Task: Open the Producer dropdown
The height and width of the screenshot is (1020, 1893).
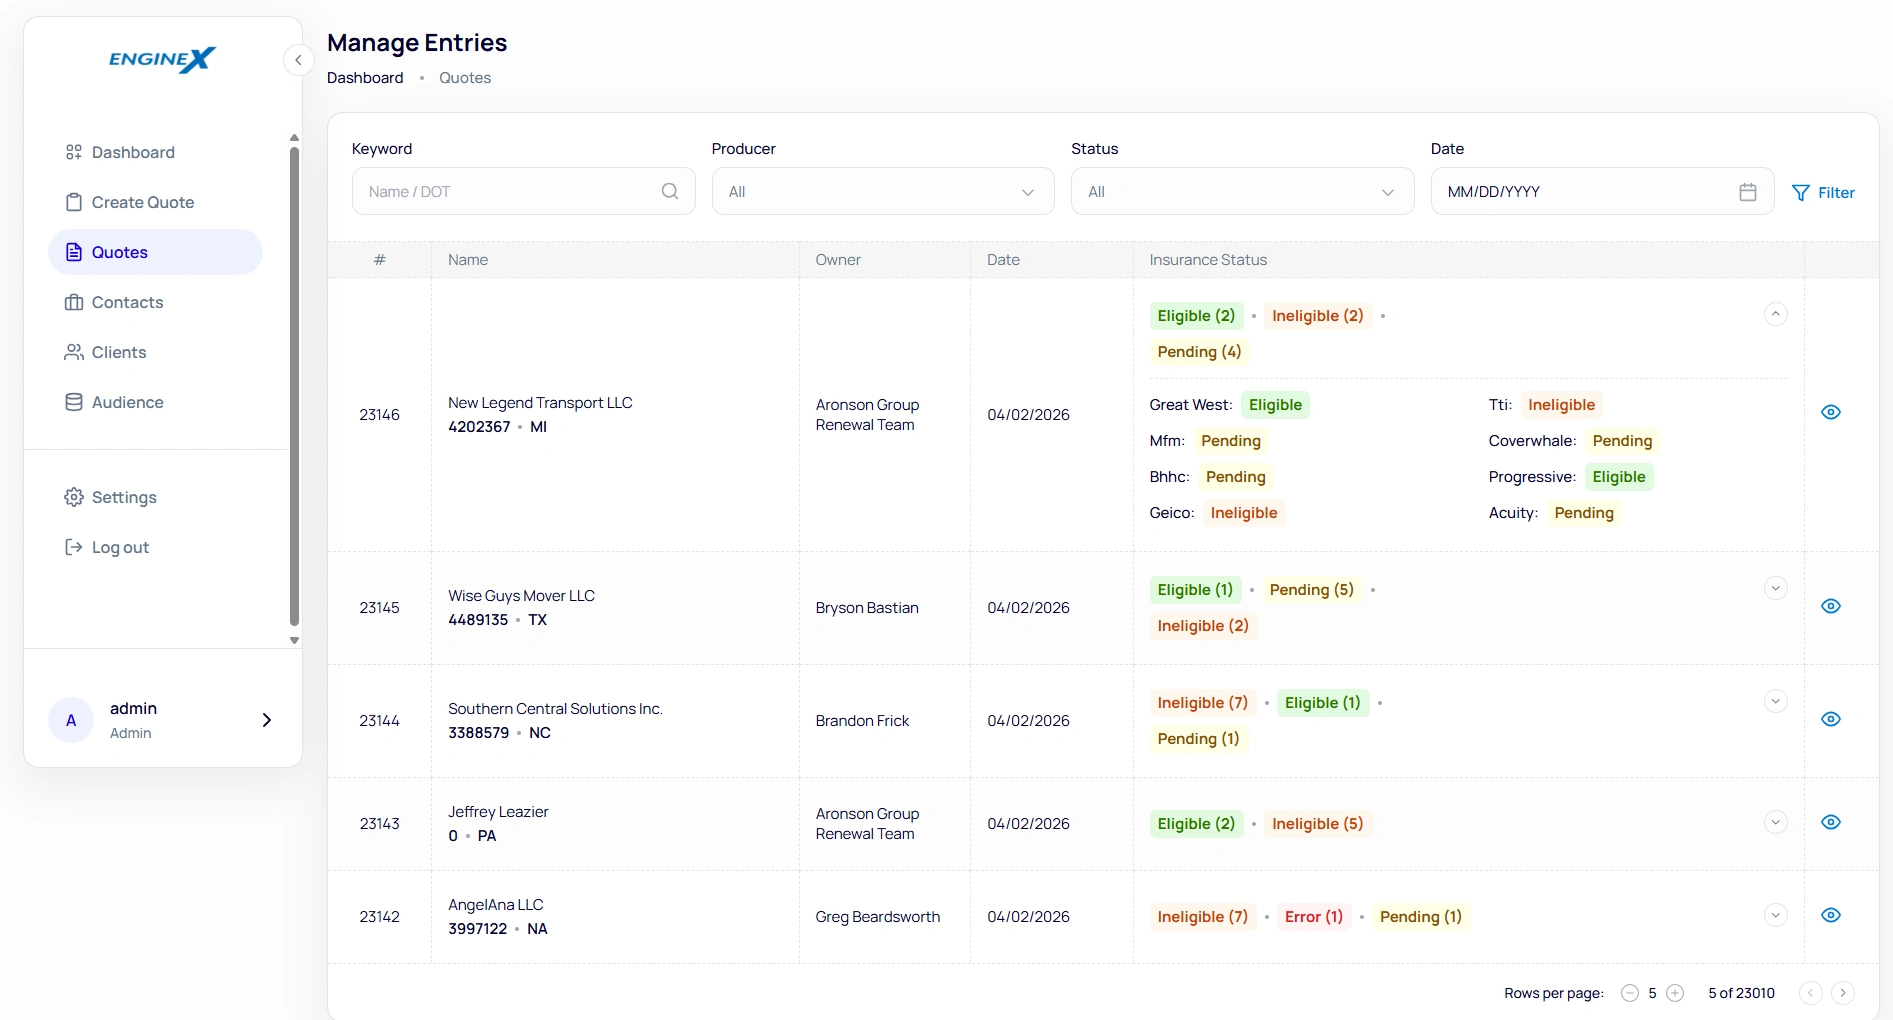Action: click(x=882, y=191)
